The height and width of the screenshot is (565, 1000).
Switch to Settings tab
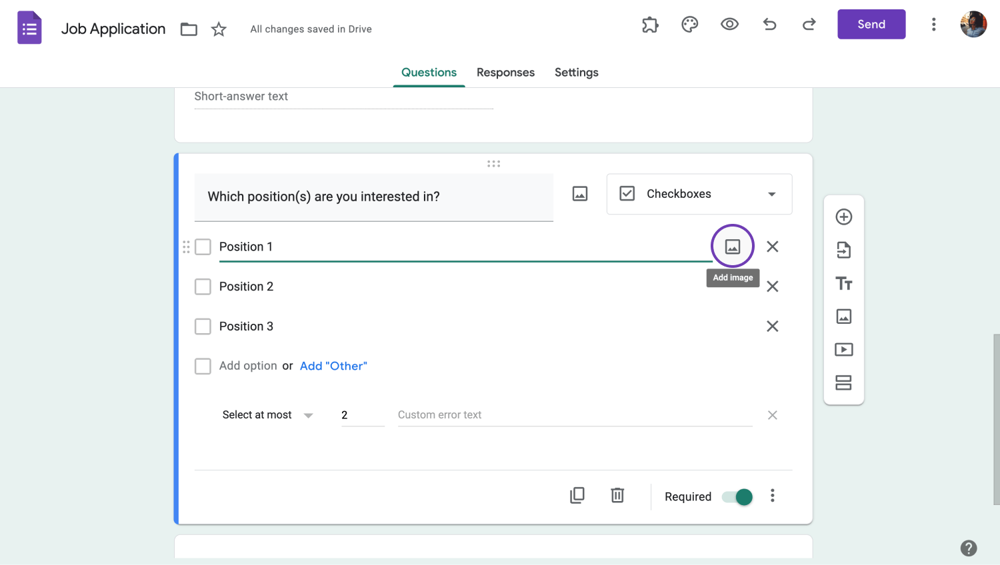(576, 73)
